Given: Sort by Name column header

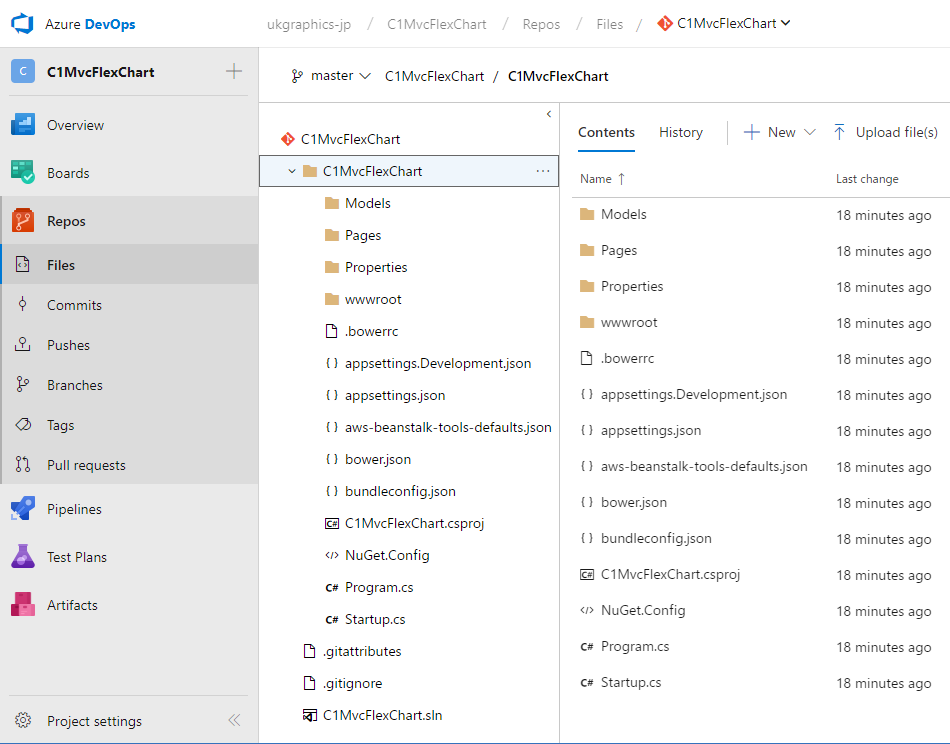Looking at the screenshot, I should [602, 179].
